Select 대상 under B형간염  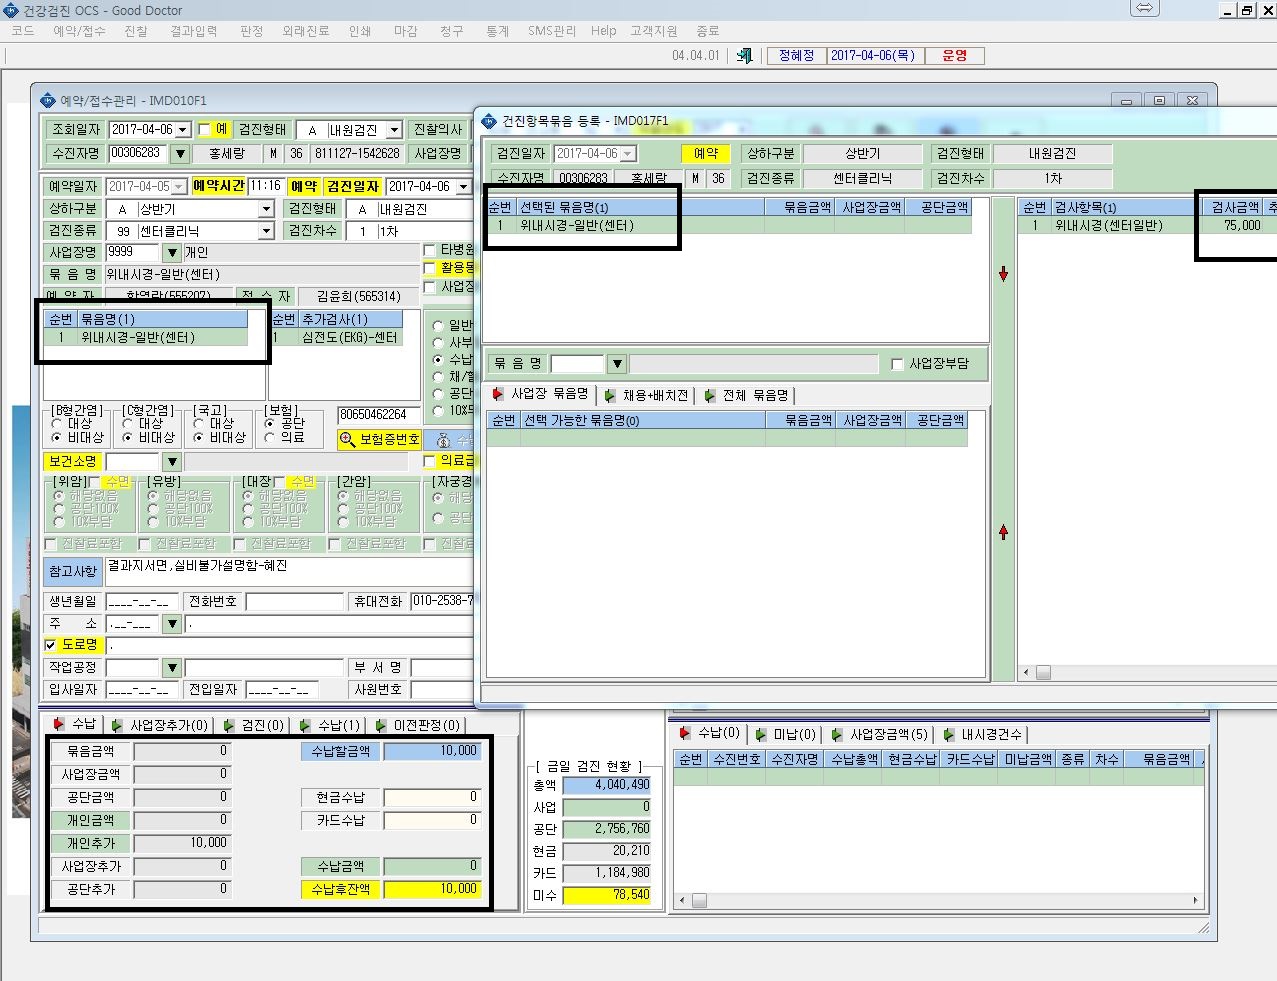tap(57, 423)
